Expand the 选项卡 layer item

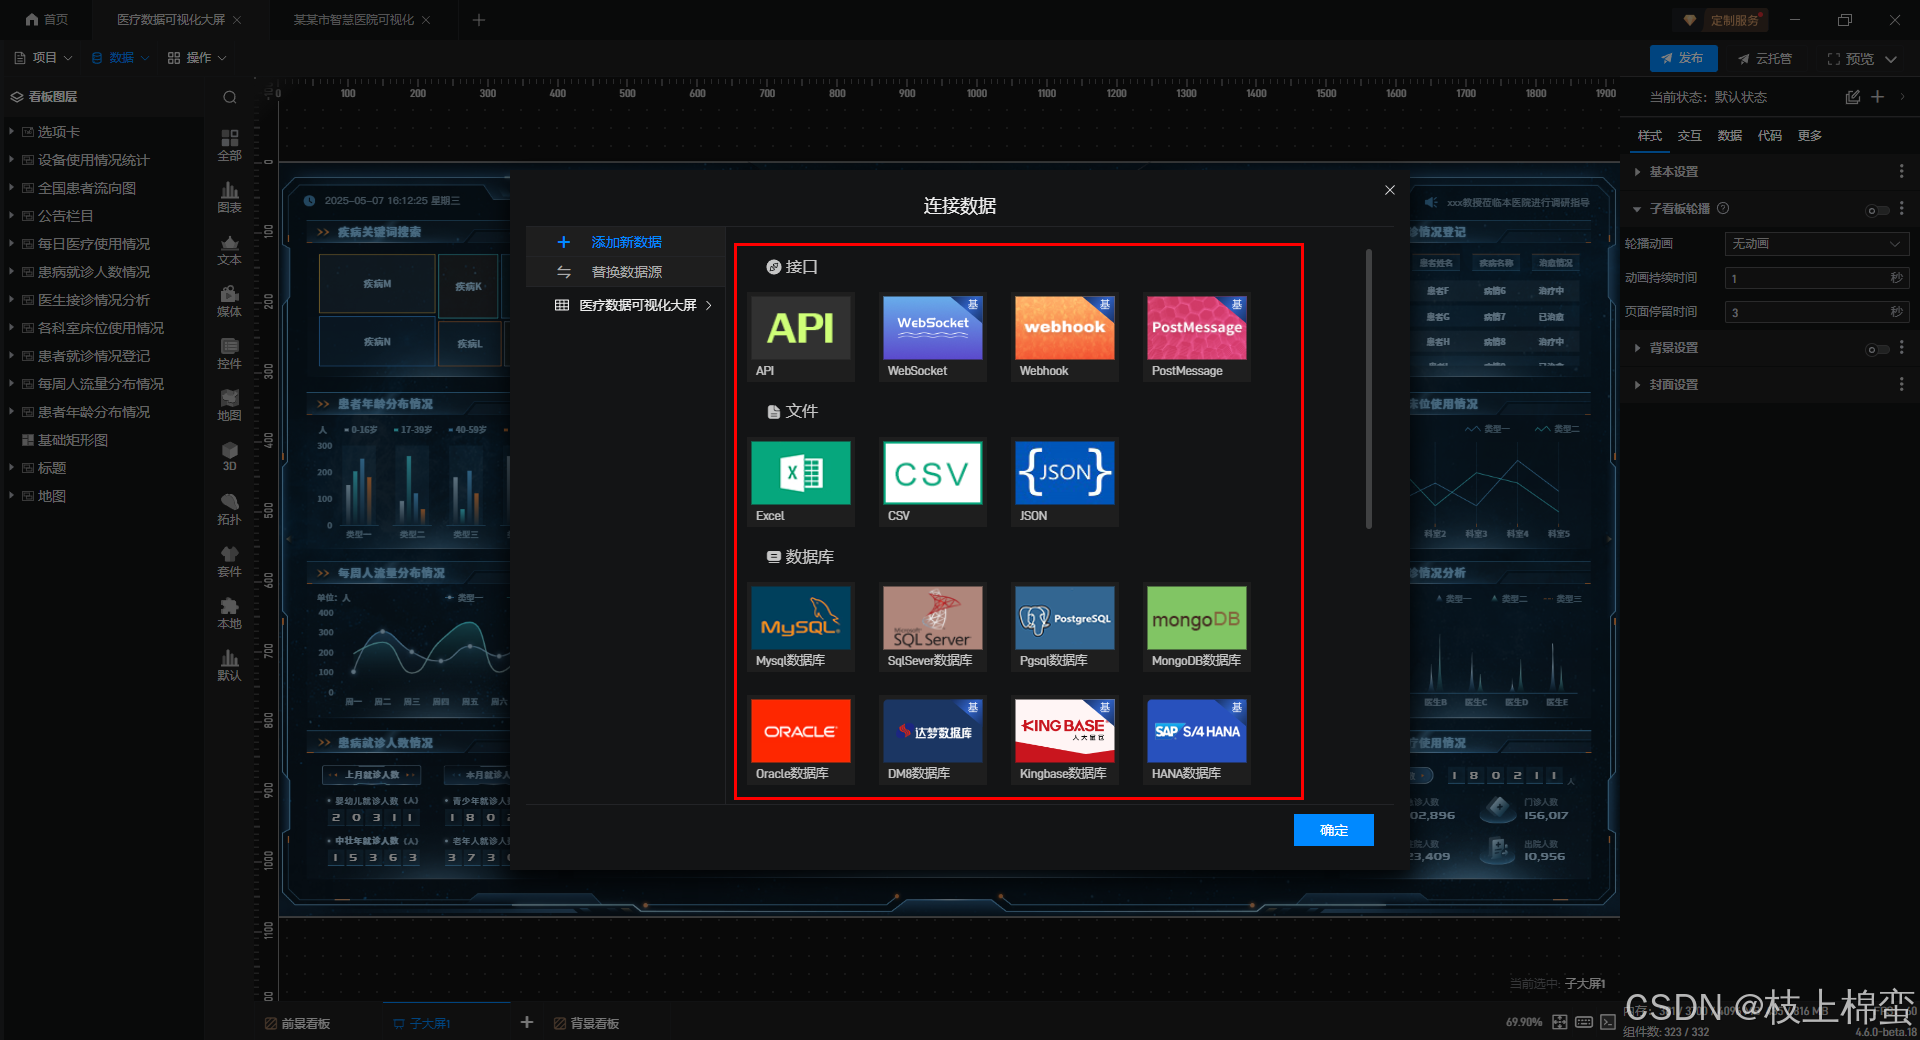[x=12, y=132]
